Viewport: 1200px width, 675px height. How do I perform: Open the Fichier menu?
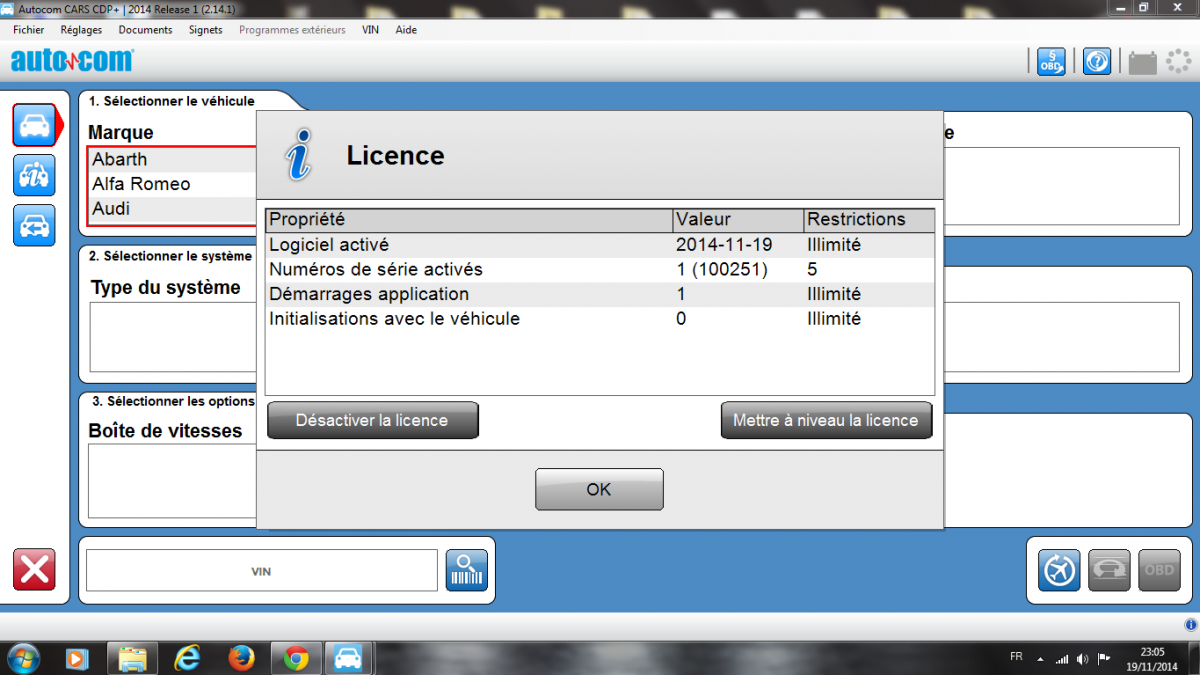click(x=28, y=30)
